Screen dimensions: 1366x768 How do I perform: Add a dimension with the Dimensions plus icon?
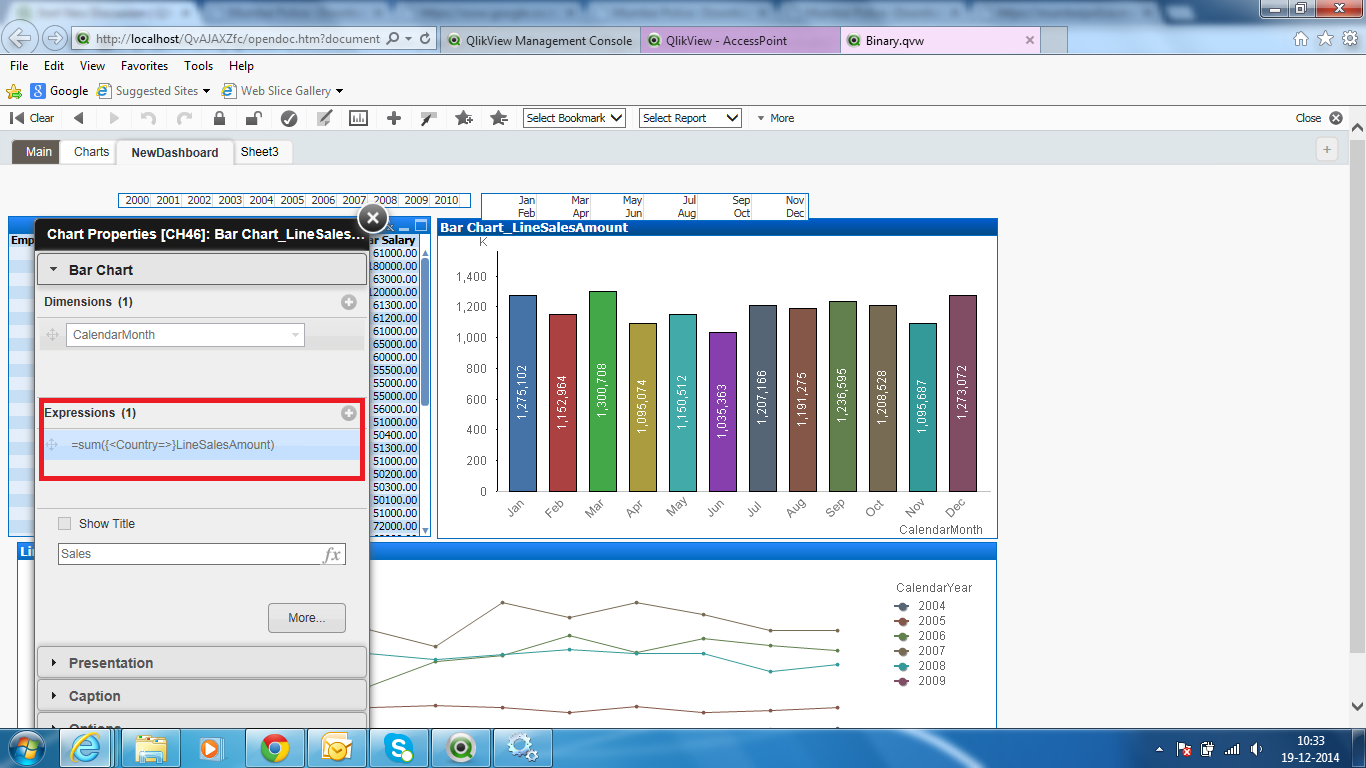349,302
